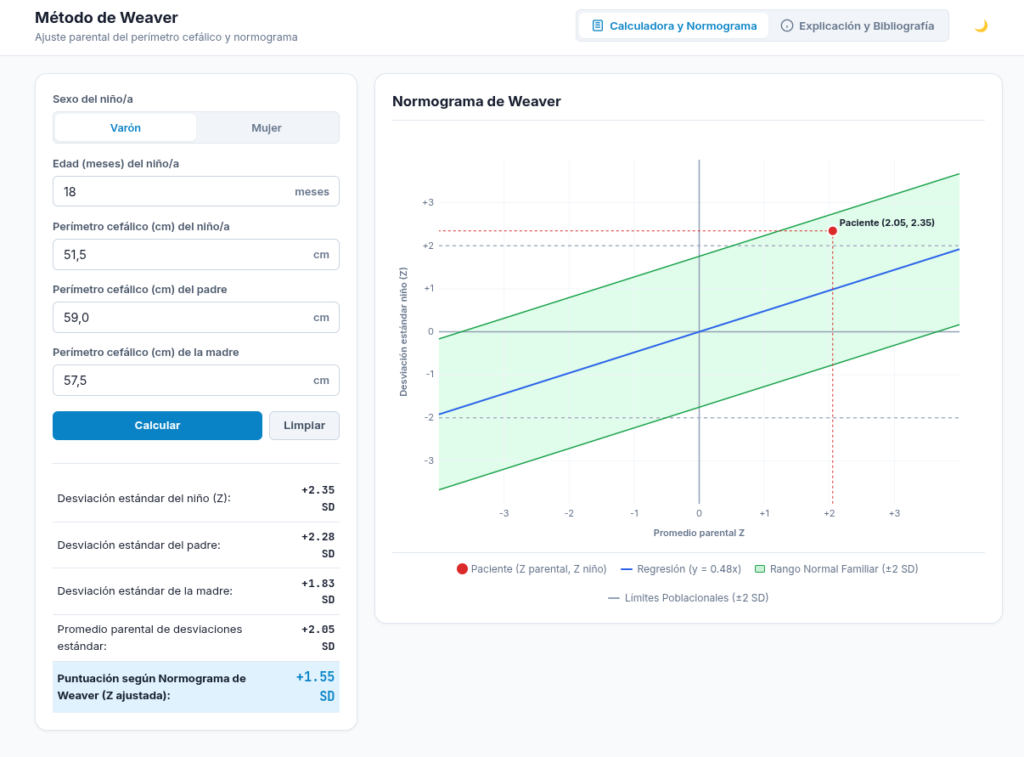1024x757 pixels.
Task: Focus the father's perímetro cefálico field
Action: coord(196,317)
